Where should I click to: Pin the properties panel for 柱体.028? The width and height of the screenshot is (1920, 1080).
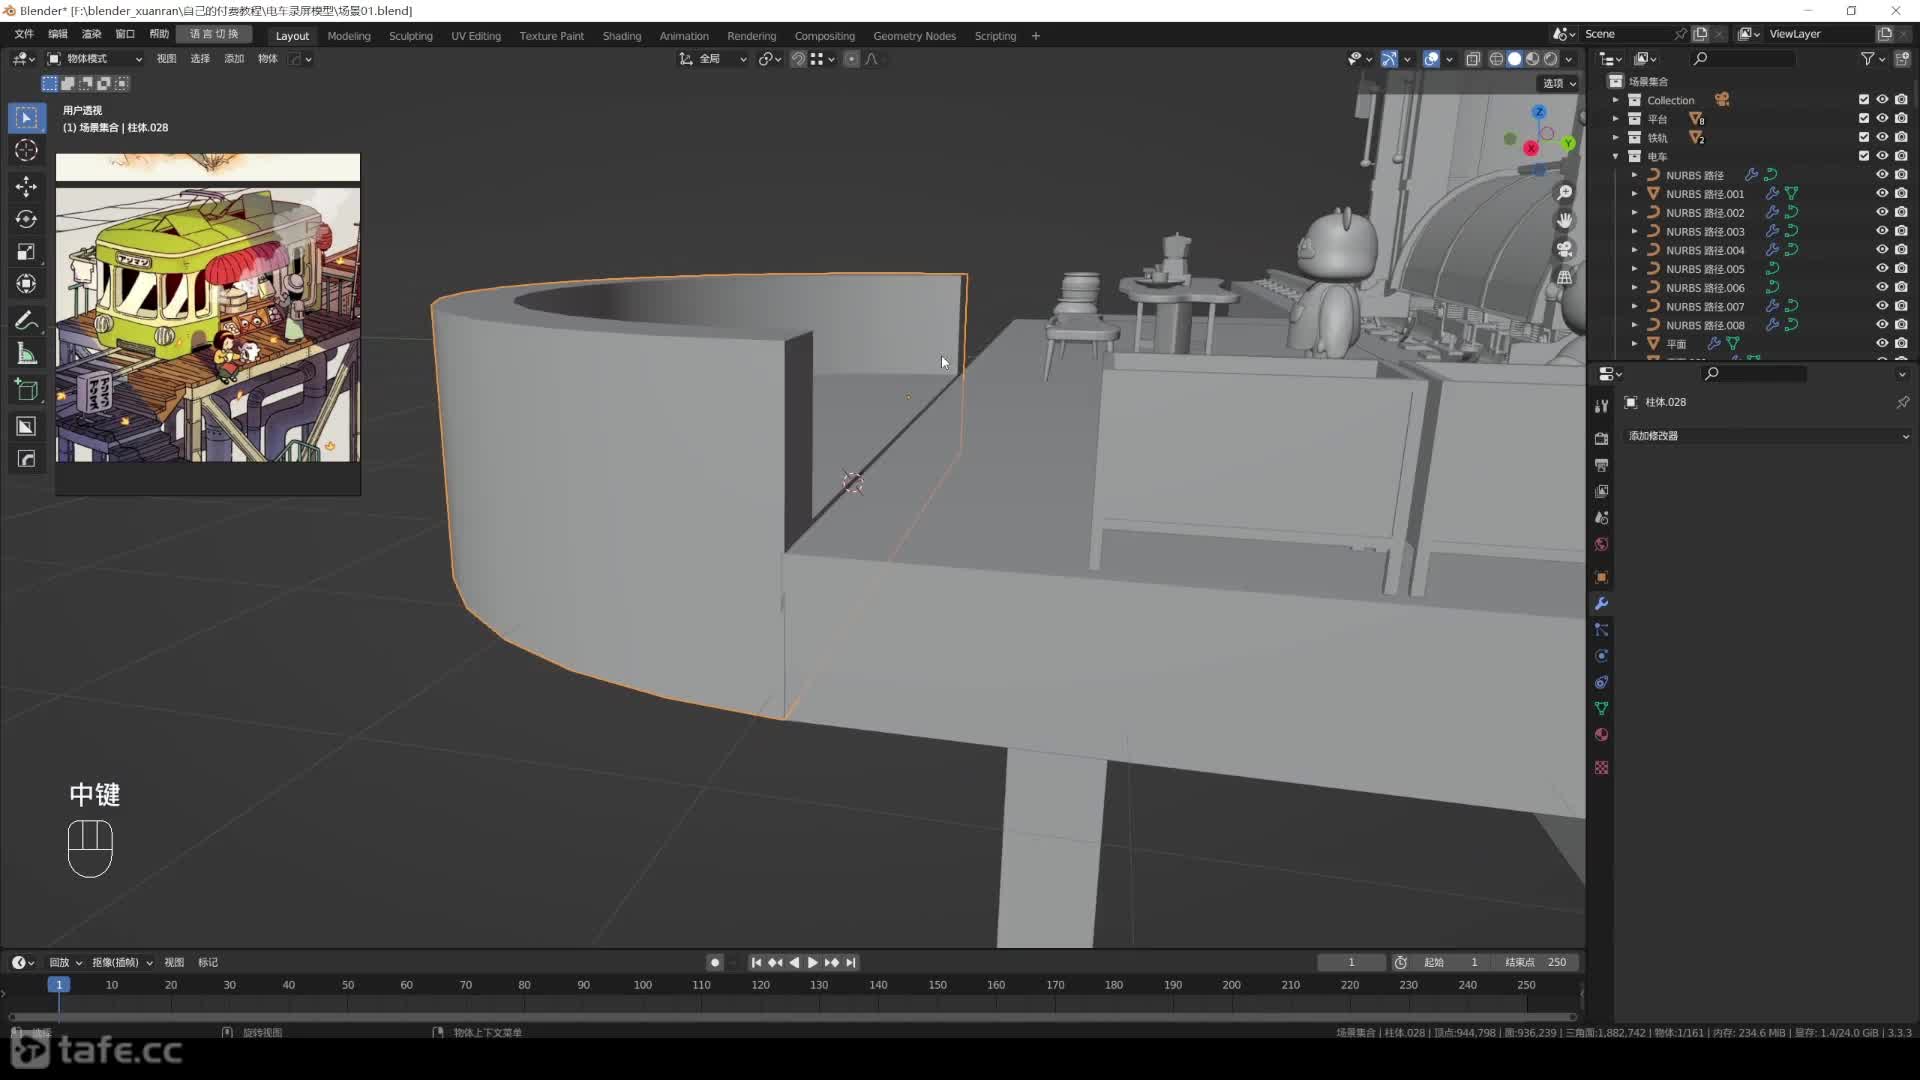coord(1902,402)
